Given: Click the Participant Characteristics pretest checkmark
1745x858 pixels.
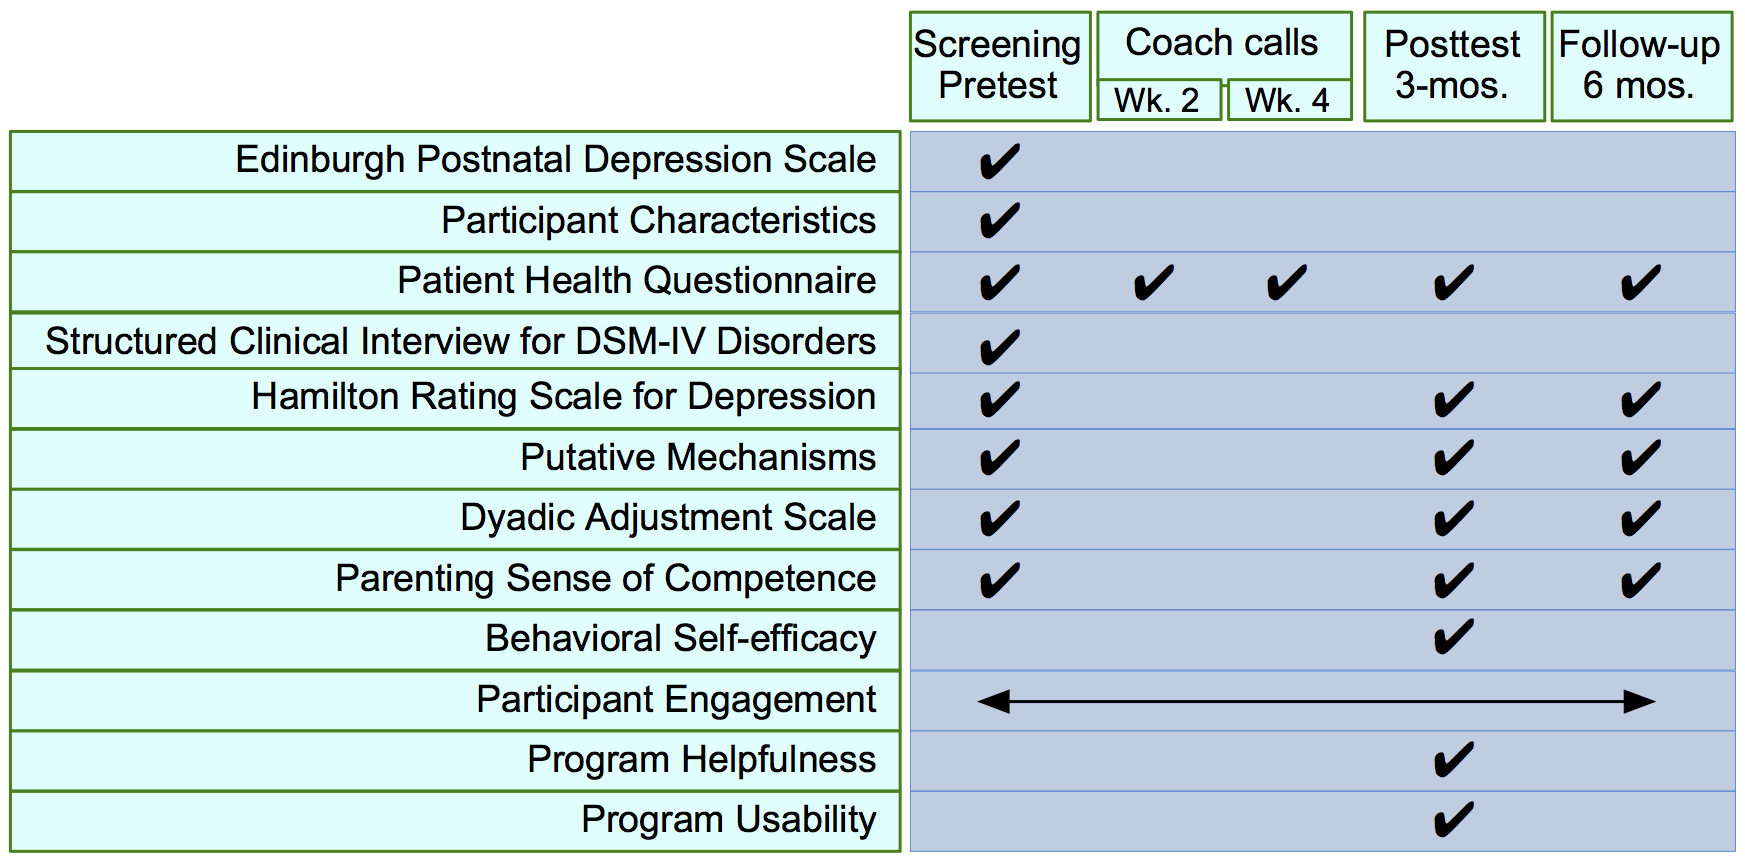Looking at the screenshot, I should click(999, 221).
